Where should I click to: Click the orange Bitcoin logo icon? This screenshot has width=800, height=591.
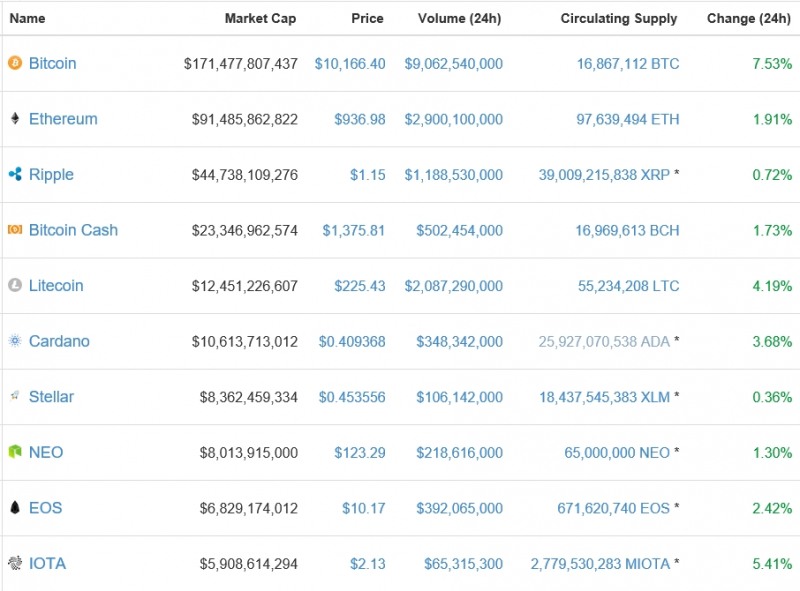pyautogui.click(x=14, y=63)
